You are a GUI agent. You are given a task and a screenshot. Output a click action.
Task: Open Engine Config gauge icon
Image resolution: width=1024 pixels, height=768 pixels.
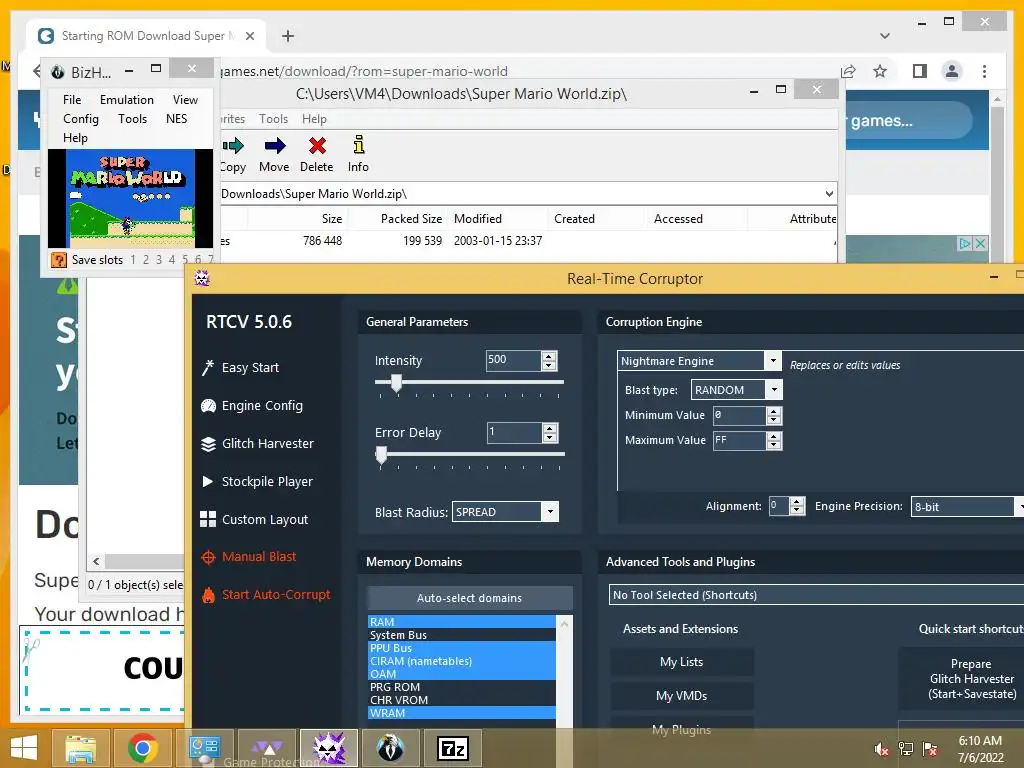(x=208, y=406)
